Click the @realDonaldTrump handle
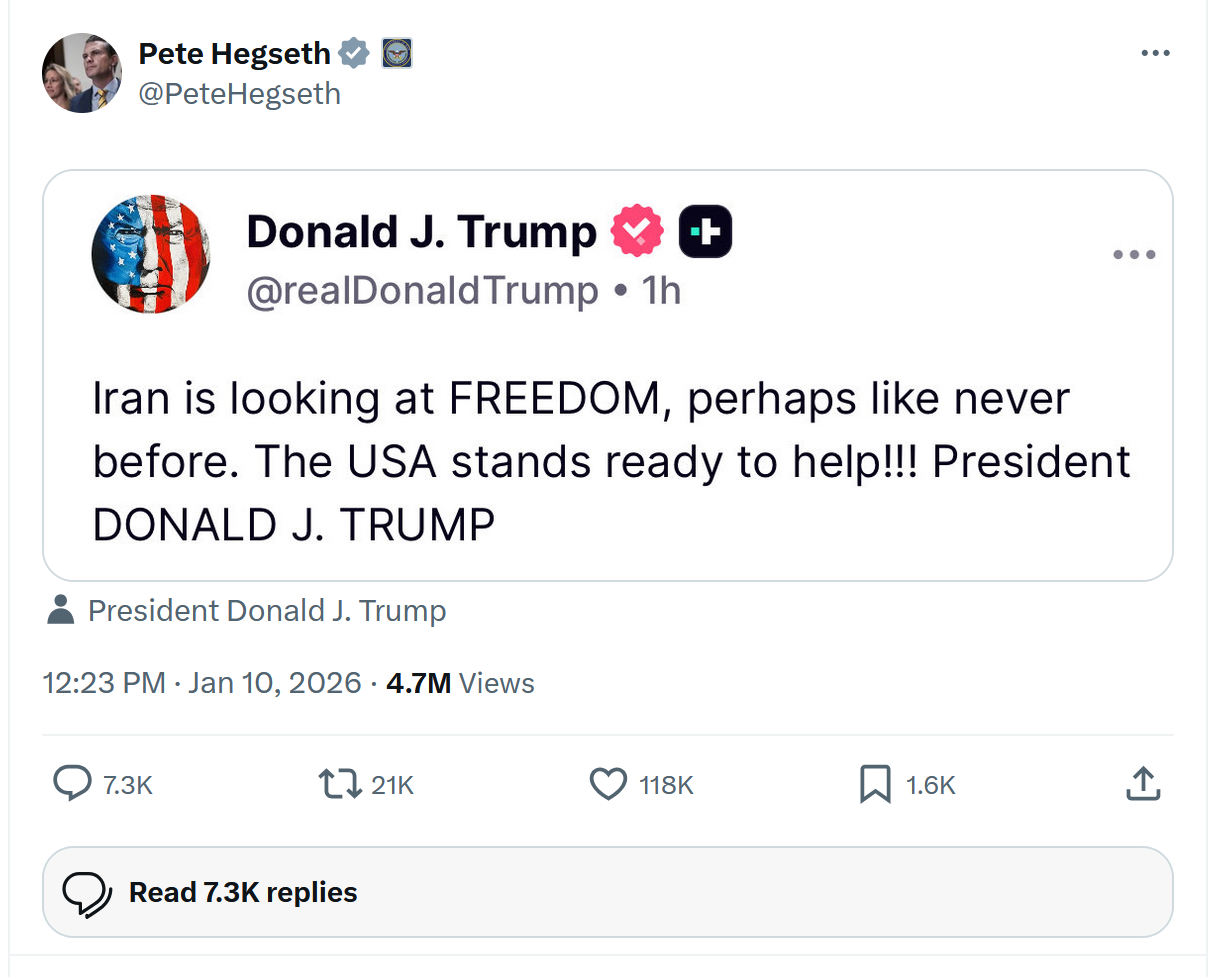The height and width of the screenshot is (977, 1224). click(422, 290)
